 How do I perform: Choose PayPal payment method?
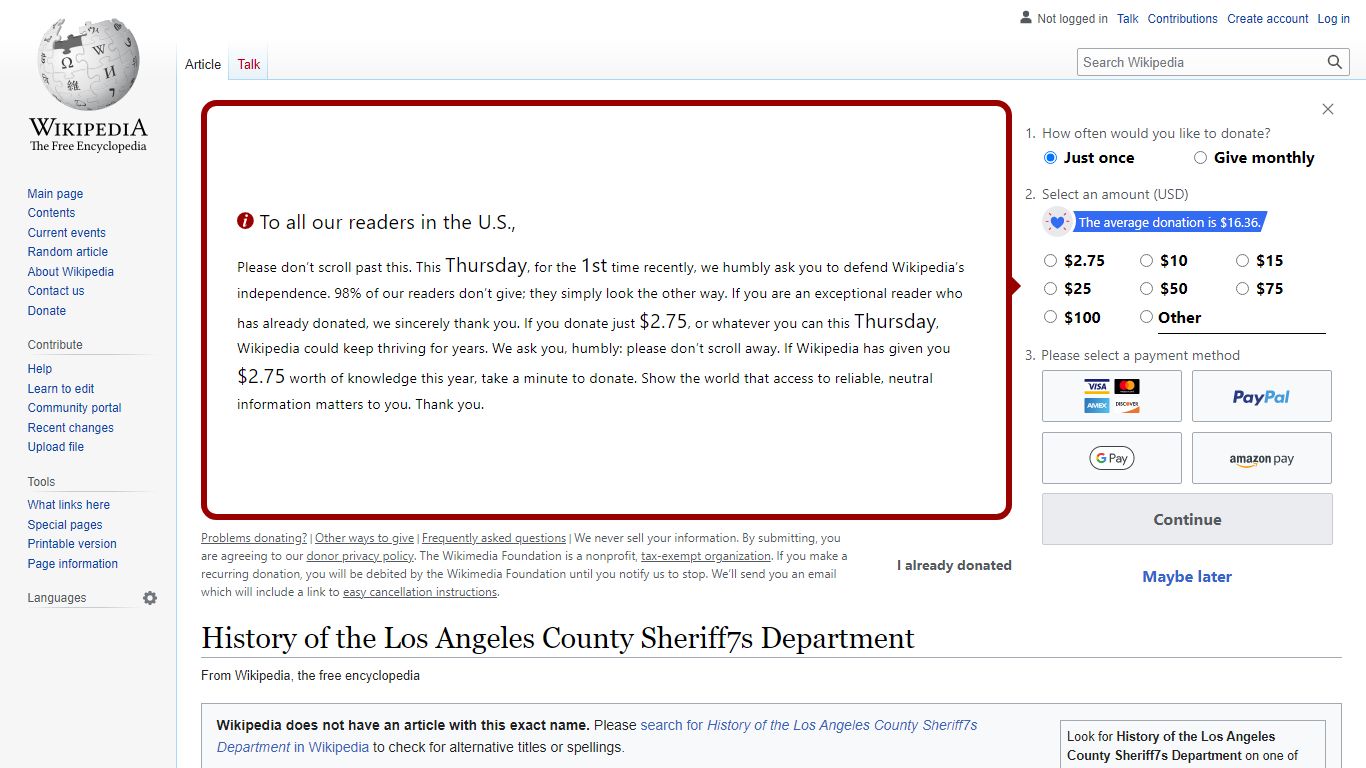[x=1262, y=396]
